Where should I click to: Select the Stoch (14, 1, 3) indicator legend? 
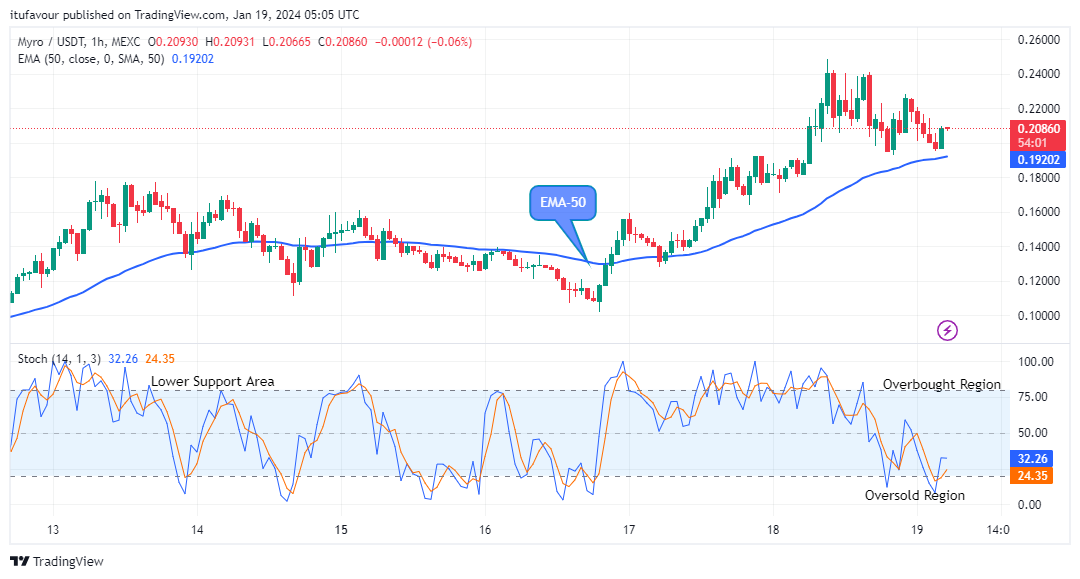pos(59,359)
